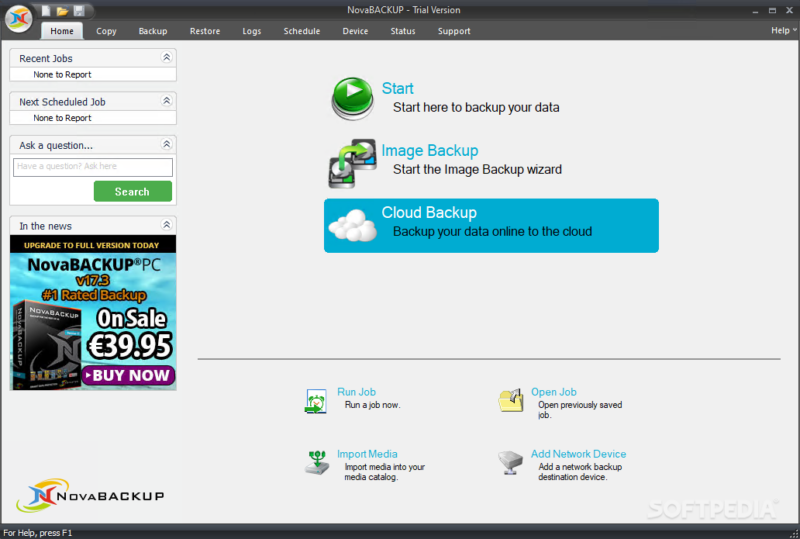Image resolution: width=800 pixels, height=539 pixels.
Task: Click the BUY NOW button in ad
Action: click(x=129, y=375)
